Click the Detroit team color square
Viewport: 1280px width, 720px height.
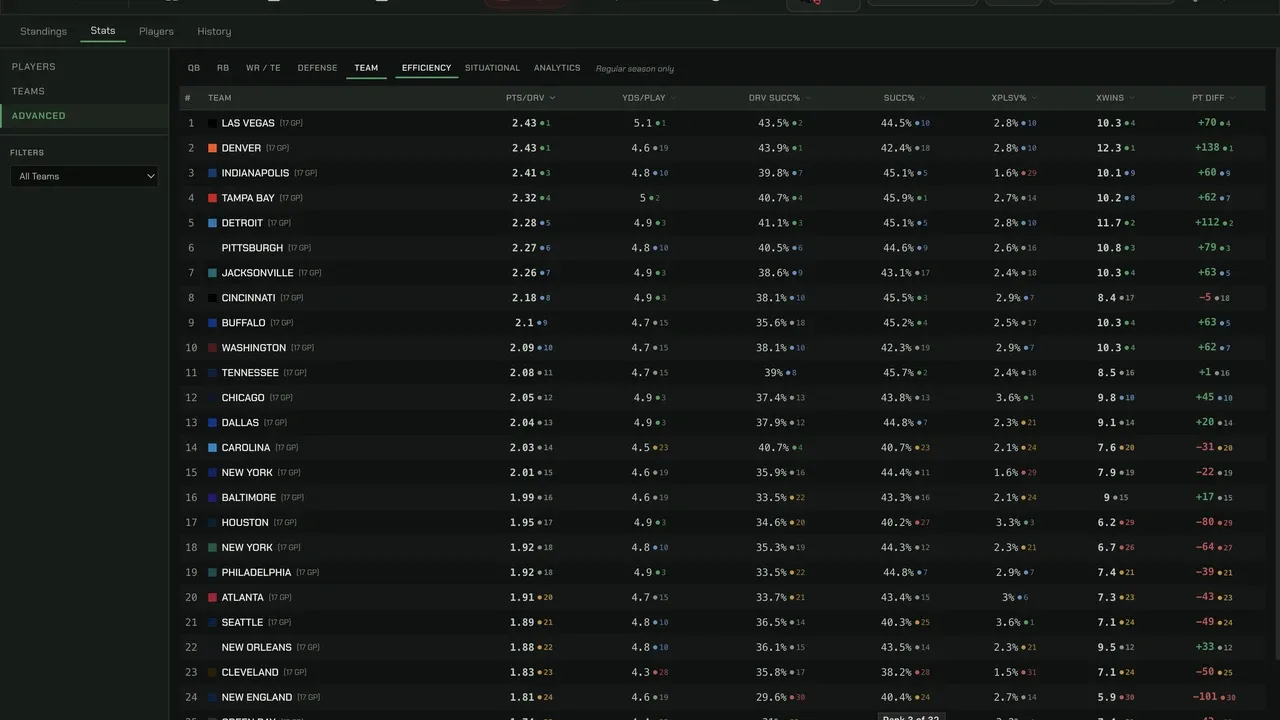click(212, 223)
